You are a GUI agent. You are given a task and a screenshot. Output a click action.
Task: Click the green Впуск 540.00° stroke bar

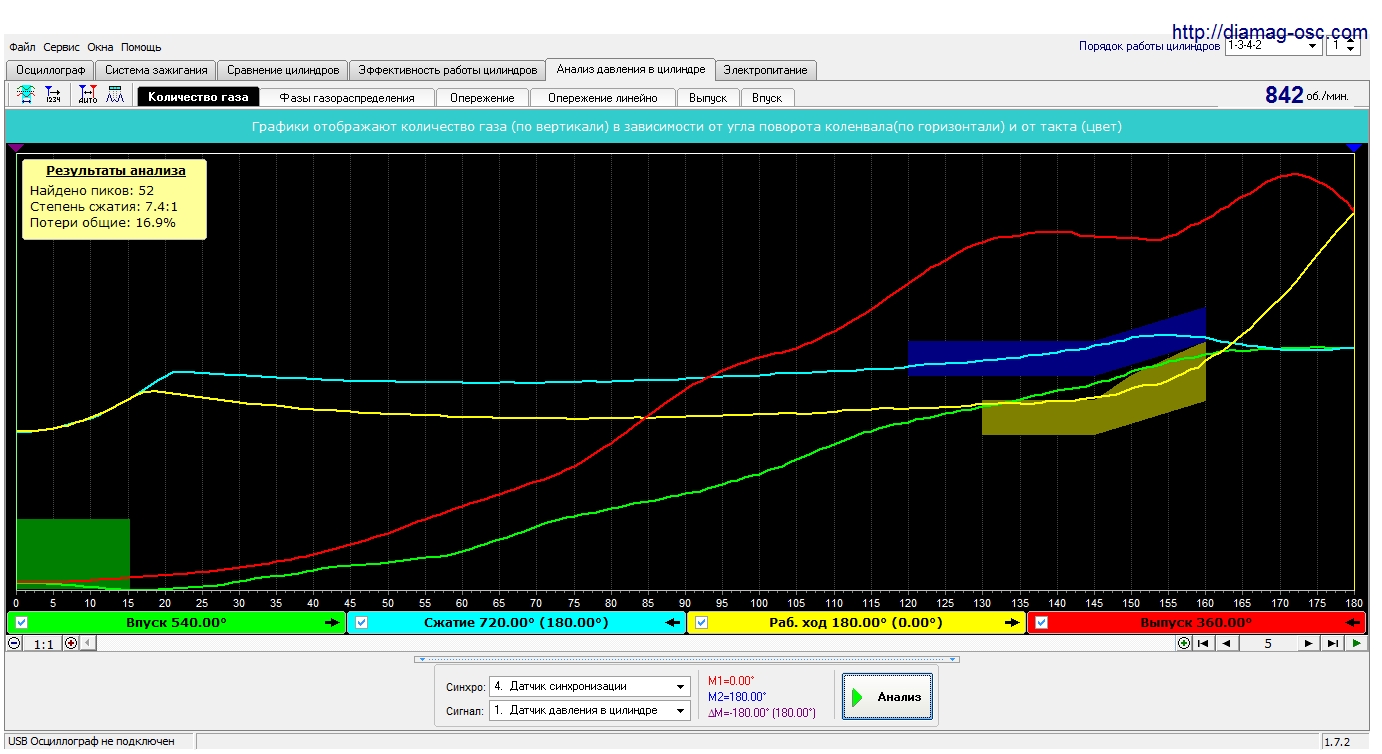click(176, 622)
